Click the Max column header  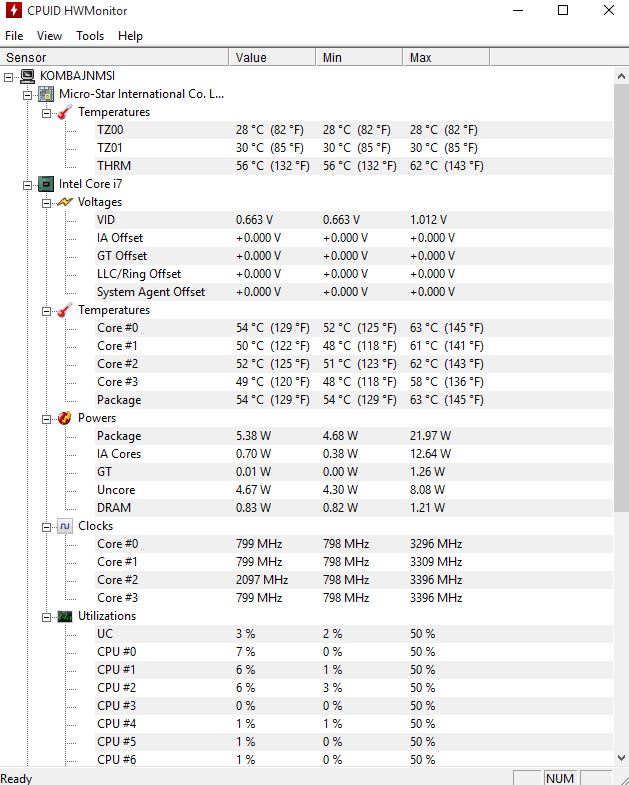point(446,58)
